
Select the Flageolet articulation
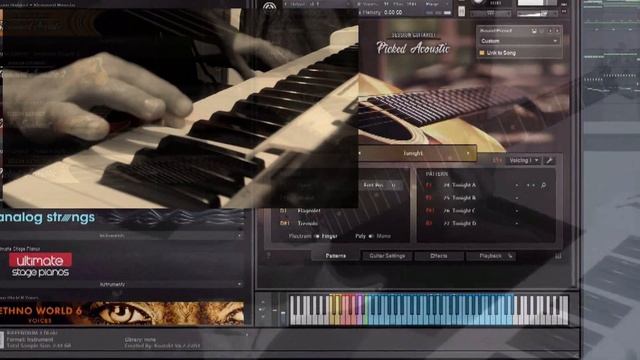pos(309,211)
